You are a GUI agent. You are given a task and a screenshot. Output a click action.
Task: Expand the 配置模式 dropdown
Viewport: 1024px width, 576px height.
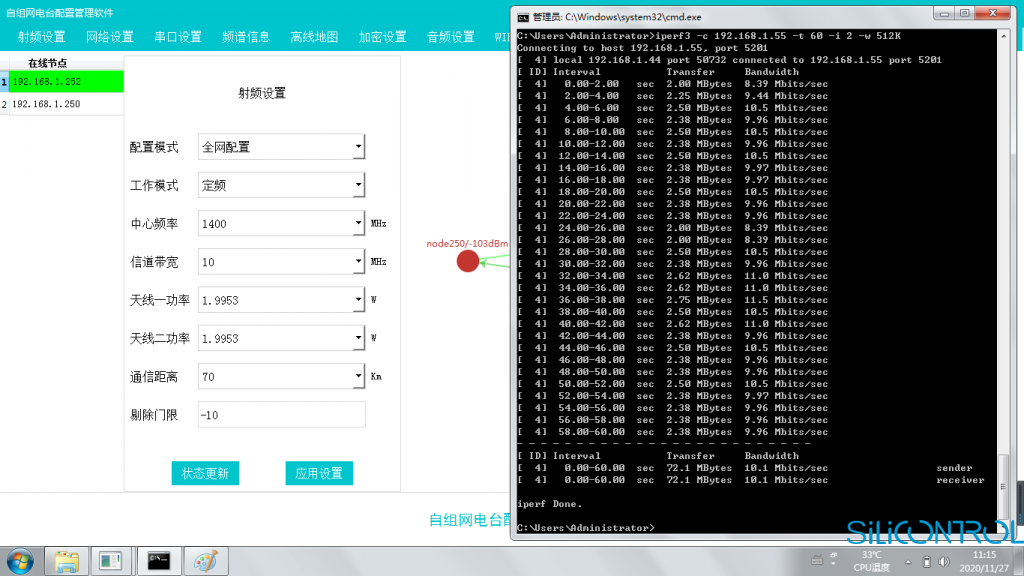point(358,147)
